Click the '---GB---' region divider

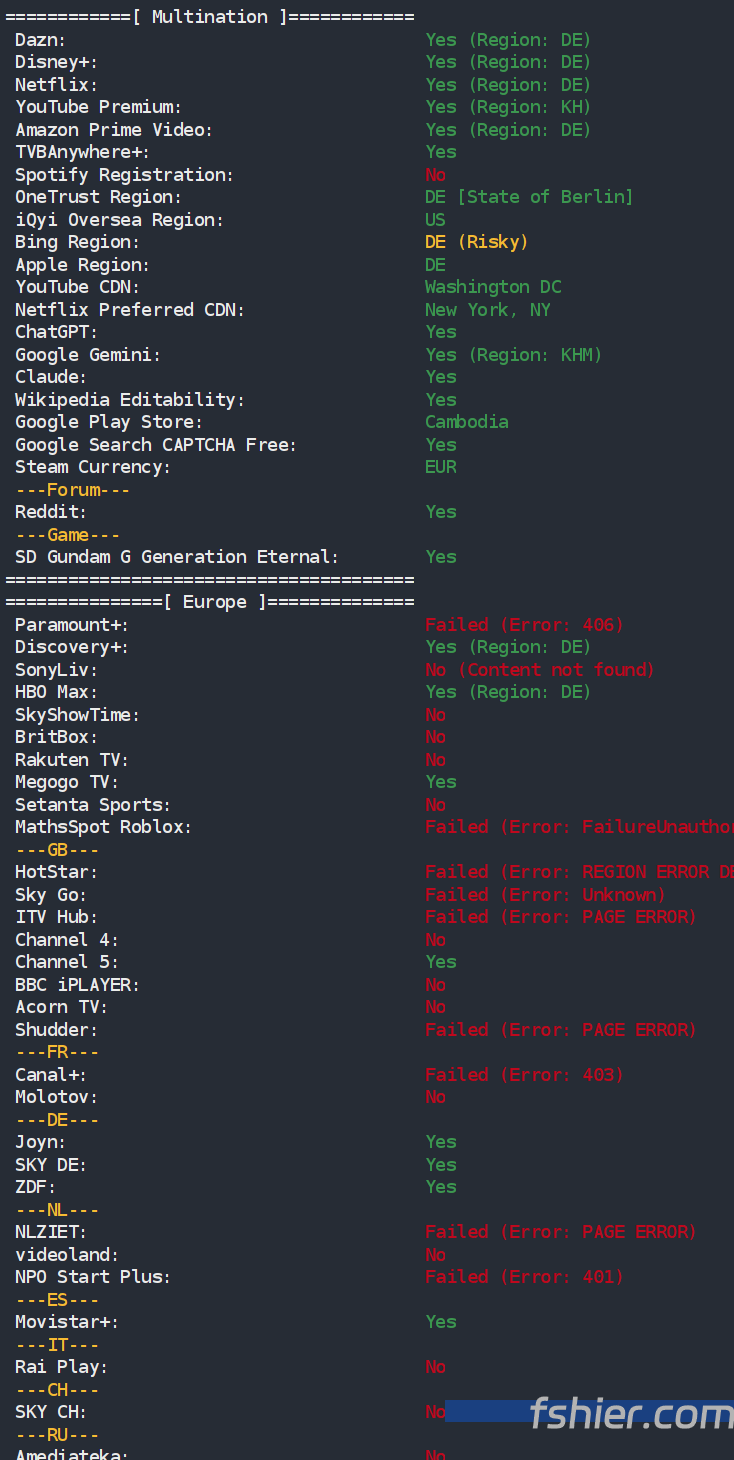coord(56,850)
